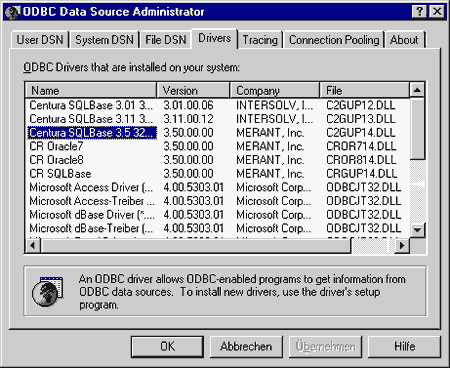Click the vertical scrollbar thumb

417,129
